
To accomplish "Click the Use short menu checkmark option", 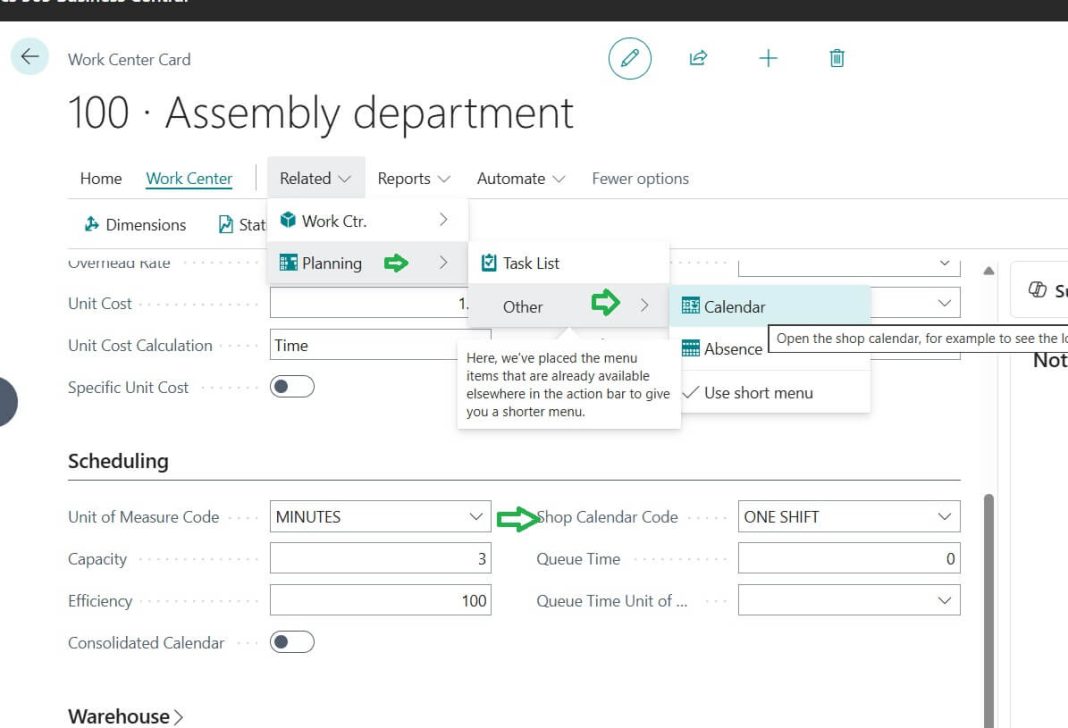I will [761, 393].
